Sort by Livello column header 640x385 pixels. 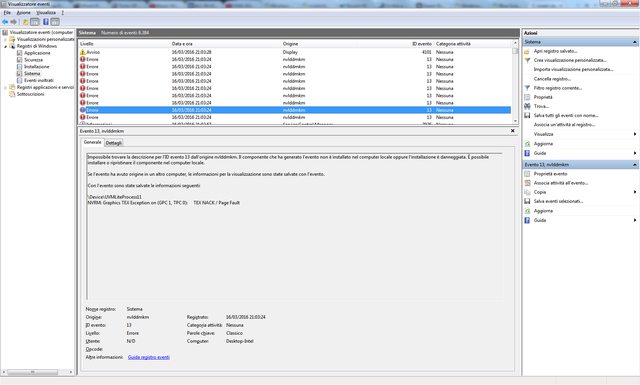click(x=124, y=44)
